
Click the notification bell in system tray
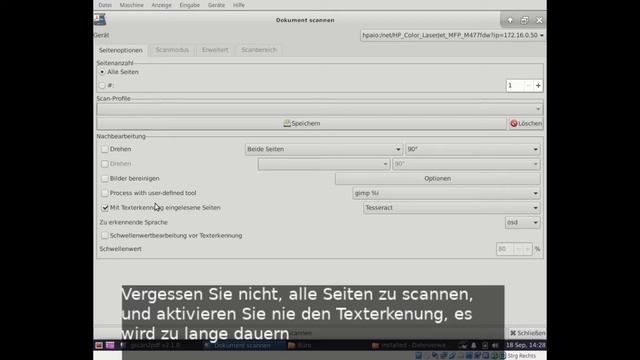tap(473, 345)
